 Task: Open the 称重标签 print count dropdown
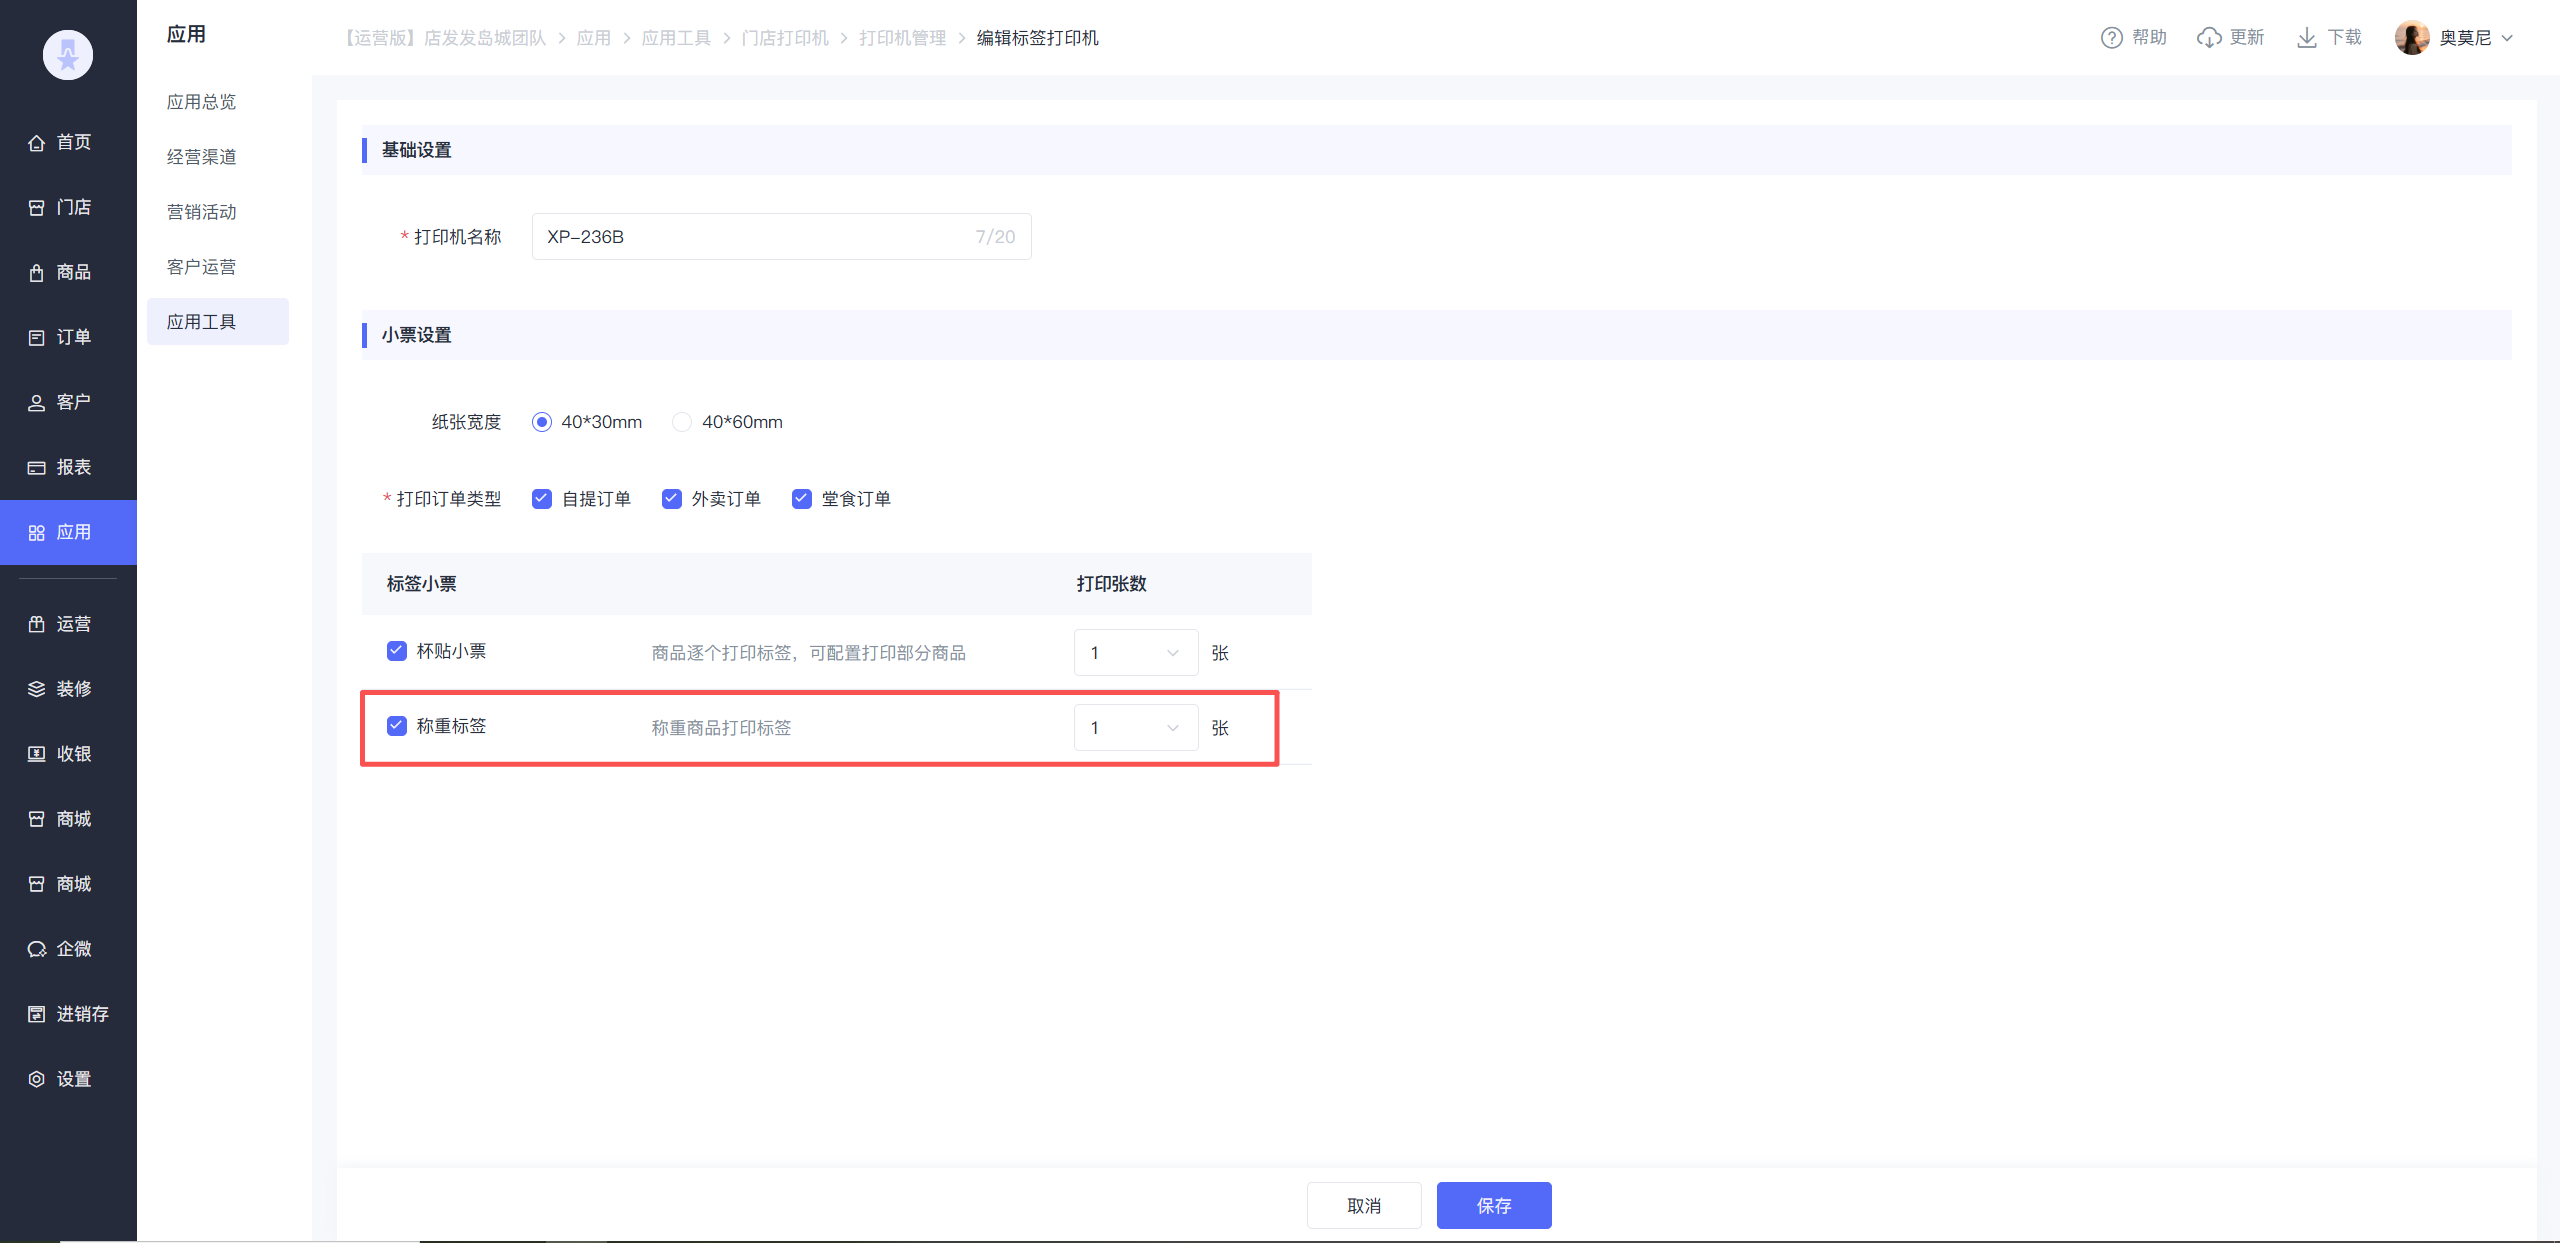click(1135, 728)
